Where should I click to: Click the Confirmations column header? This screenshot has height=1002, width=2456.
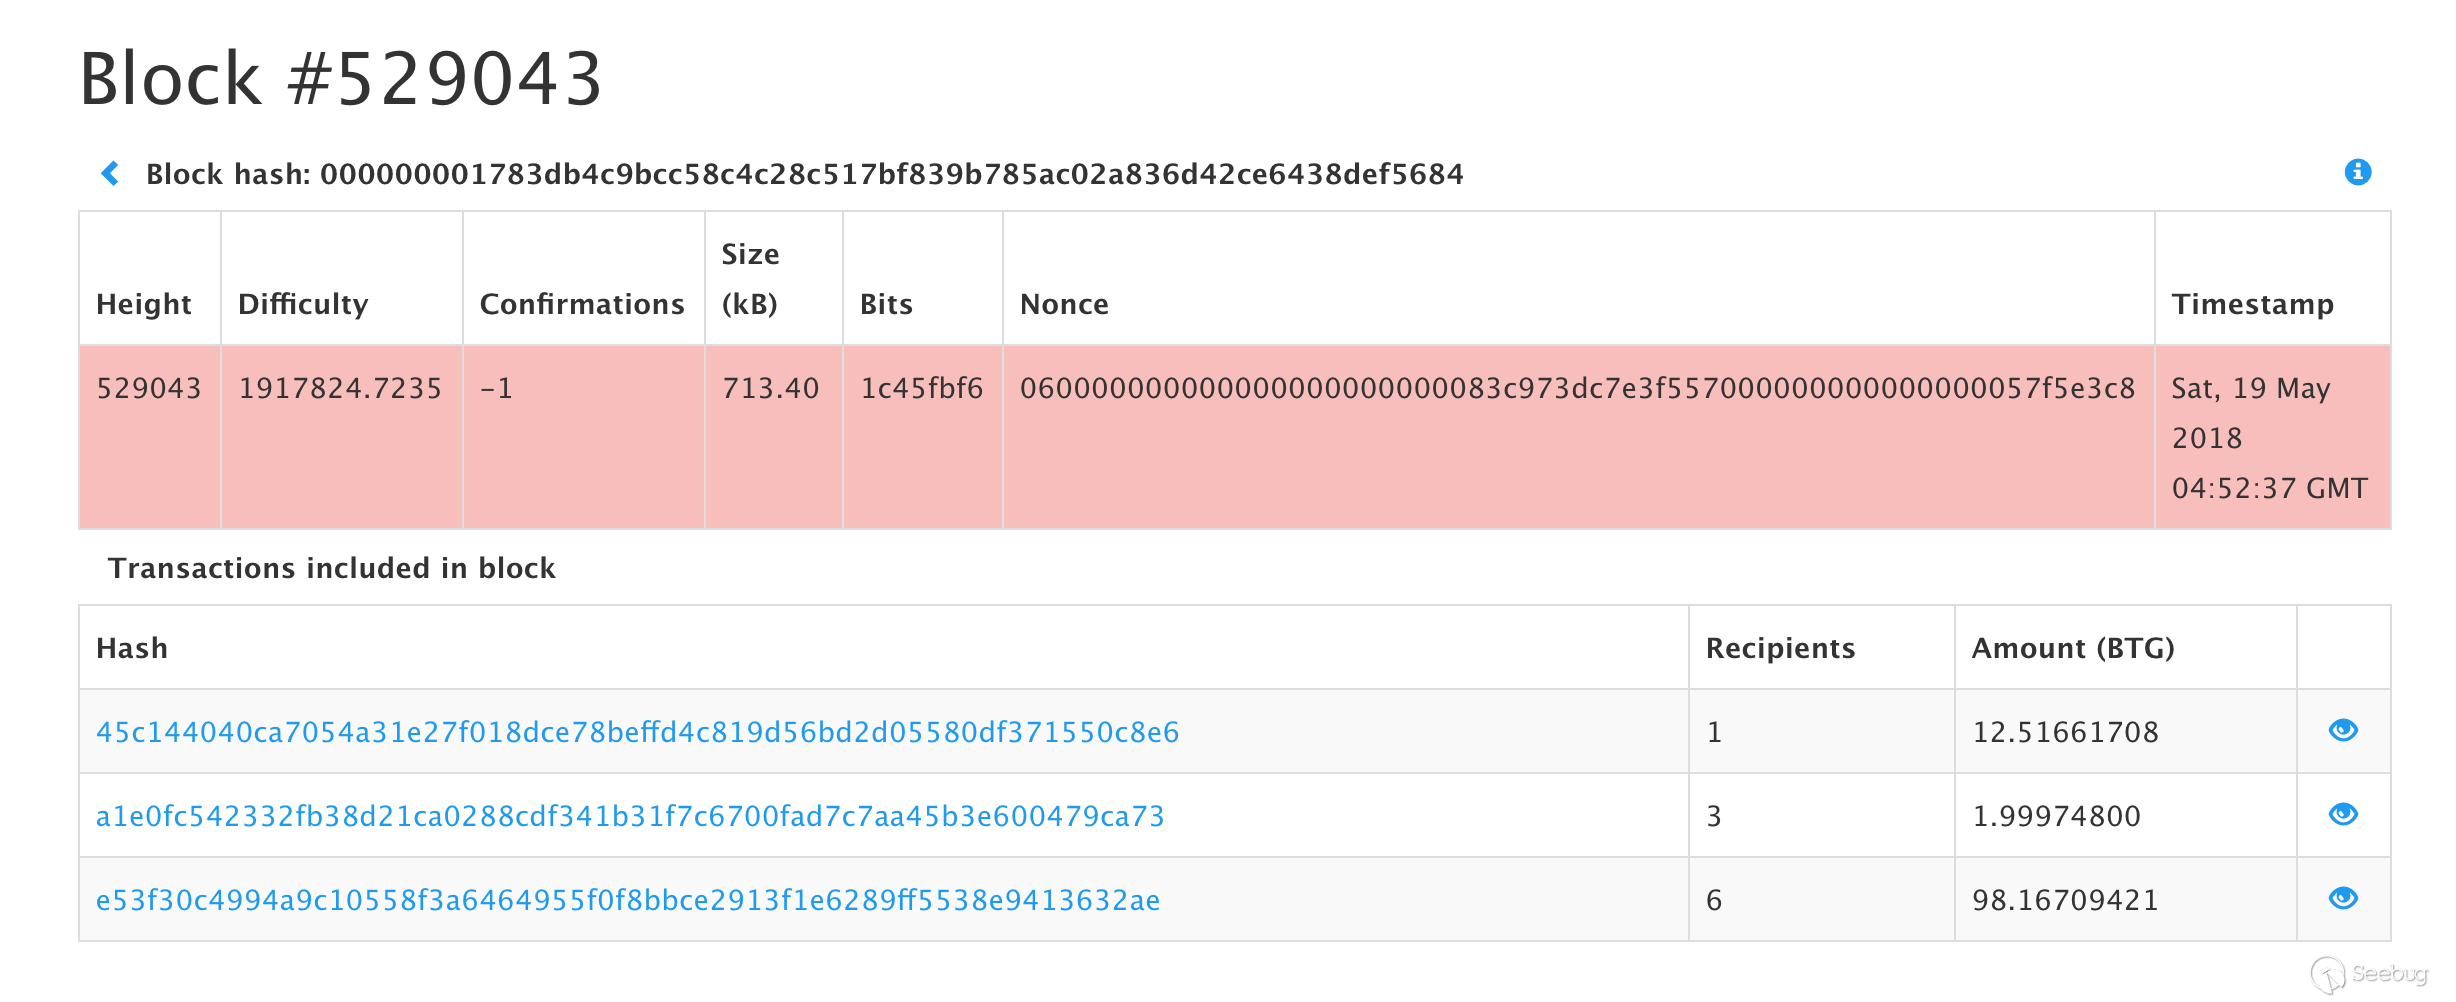point(582,304)
